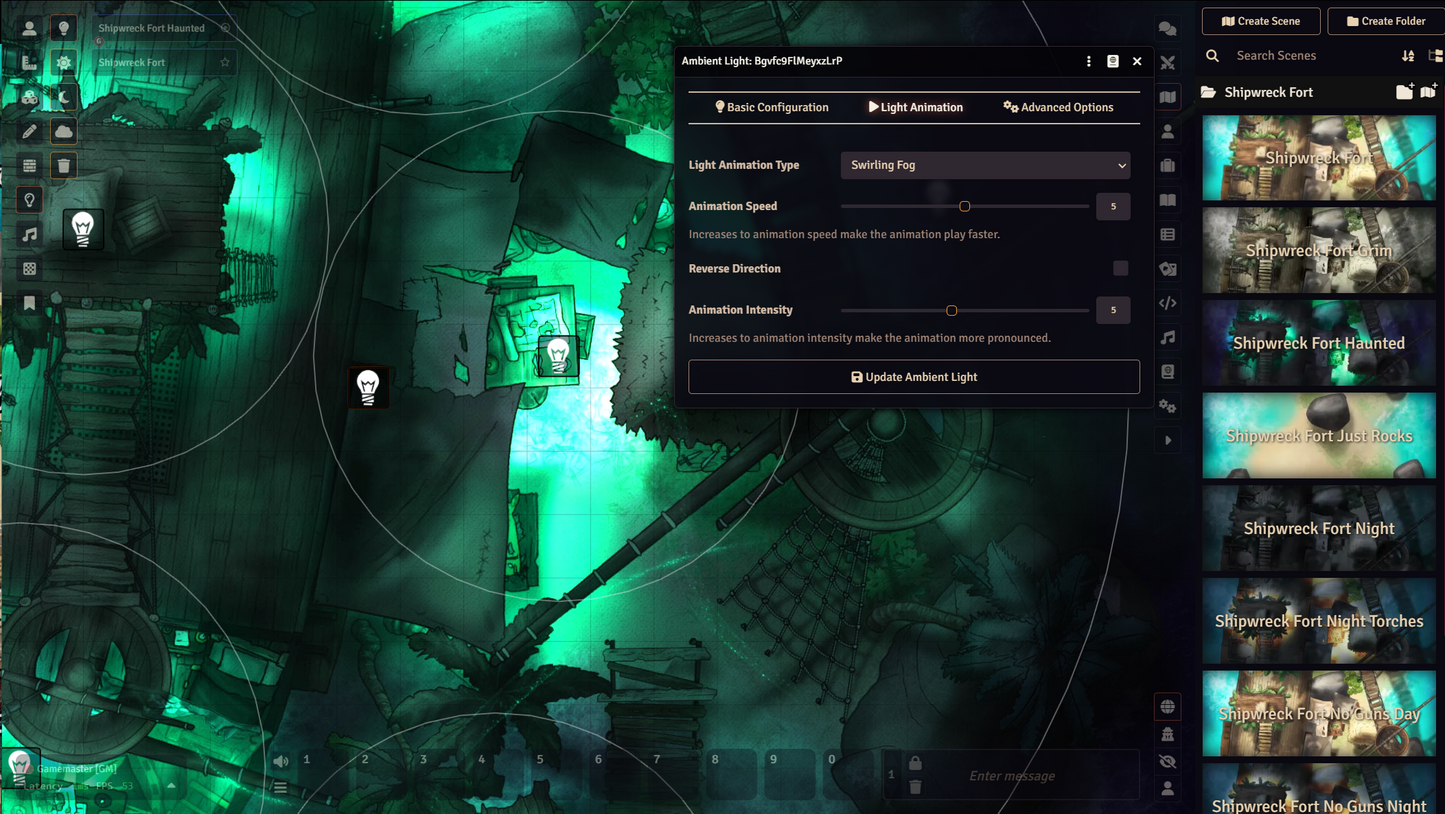The width and height of the screenshot is (1445, 814).
Task: Open the Tile Controls cubes icon
Action: (x=29, y=97)
